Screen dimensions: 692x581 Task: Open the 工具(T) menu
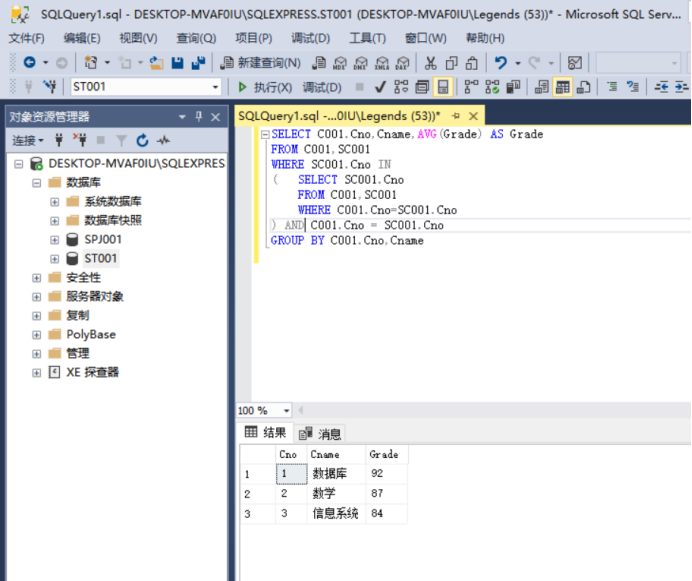[x=367, y=38]
